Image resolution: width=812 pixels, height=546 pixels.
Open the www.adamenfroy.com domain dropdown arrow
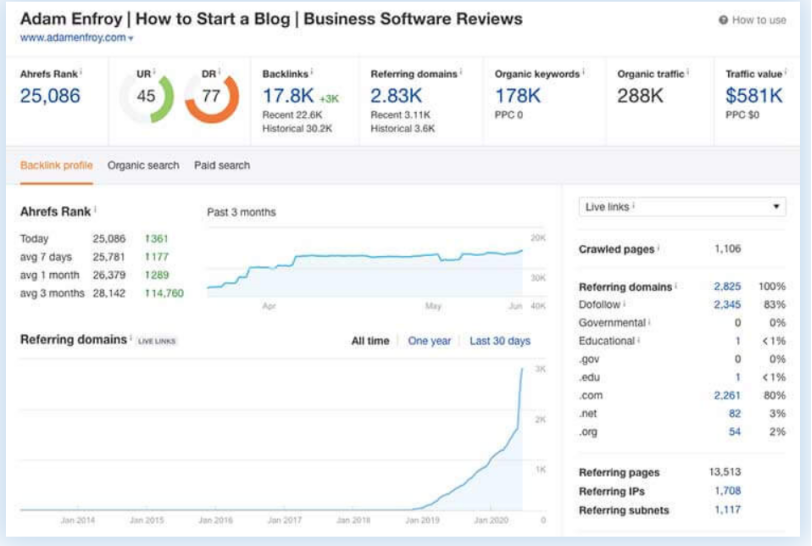[130, 38]
